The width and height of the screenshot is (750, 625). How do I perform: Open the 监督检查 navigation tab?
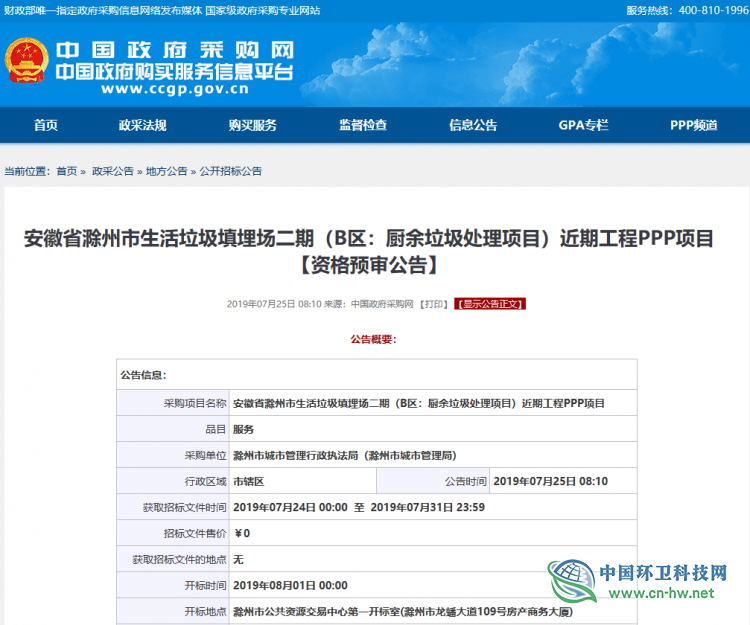(x=363, y=125)
